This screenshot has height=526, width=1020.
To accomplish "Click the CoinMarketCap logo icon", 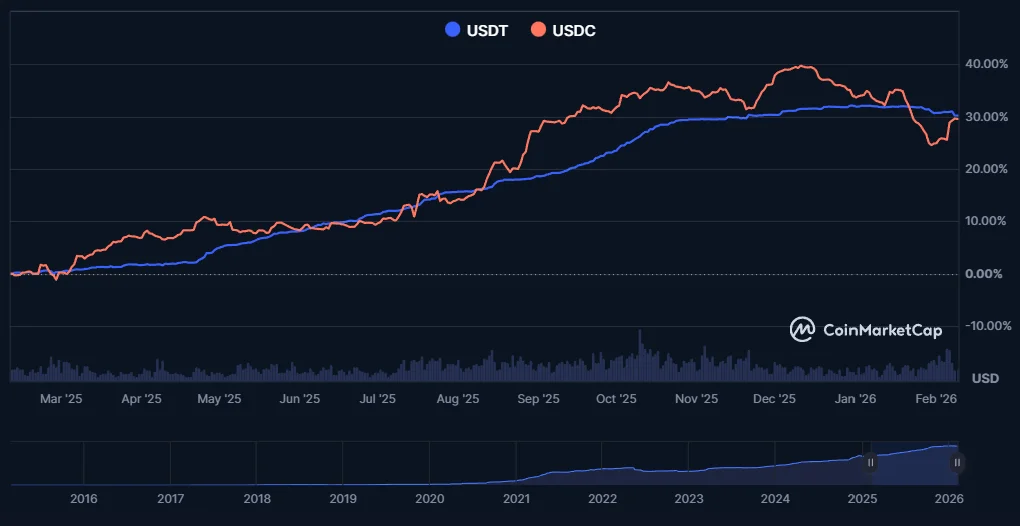I will point(802,328).
